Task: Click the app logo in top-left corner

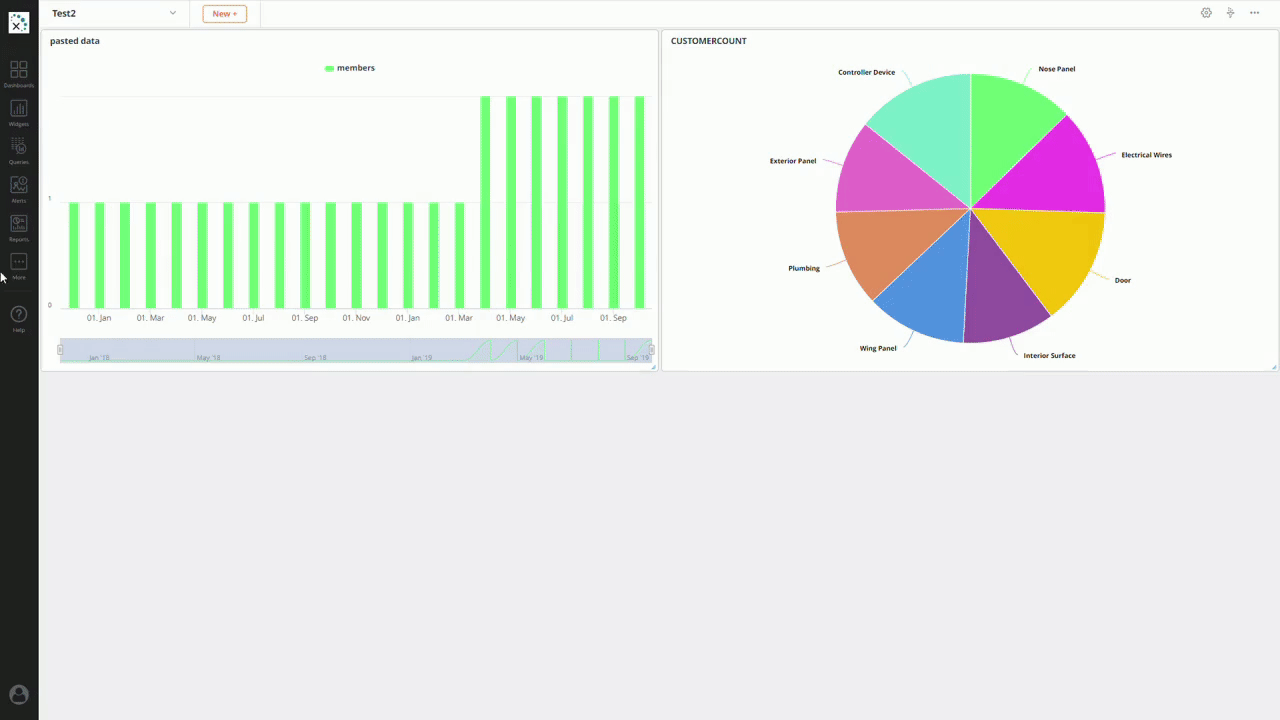Action: click(x=19, y=23)
